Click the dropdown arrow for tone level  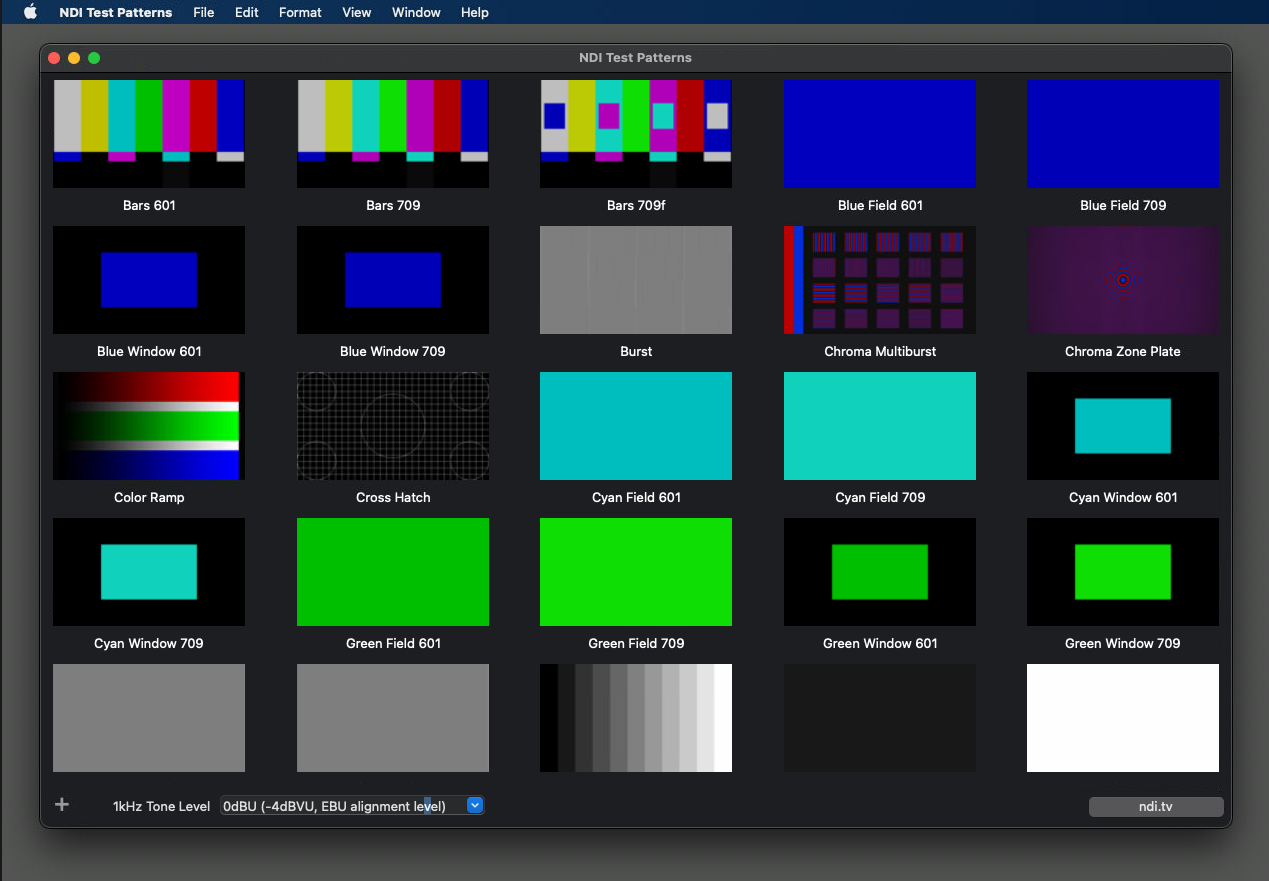(475, 806)
